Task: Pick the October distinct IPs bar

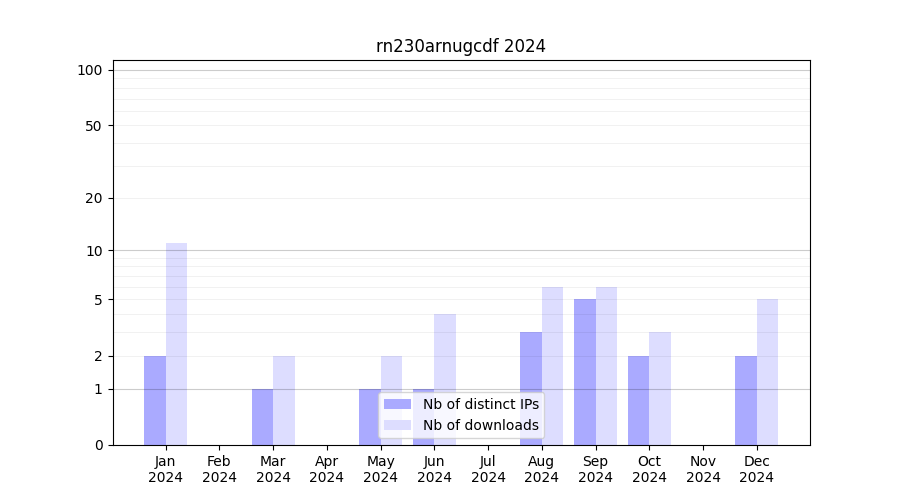Action: (638, 400)
